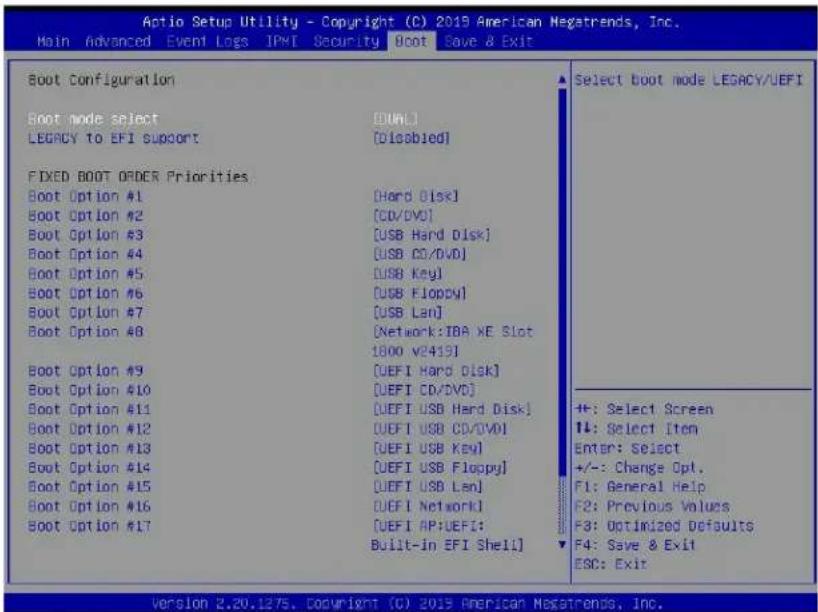Click the F3: Optimized Defaults hint
818x612 pixels.
coord(664,526)
